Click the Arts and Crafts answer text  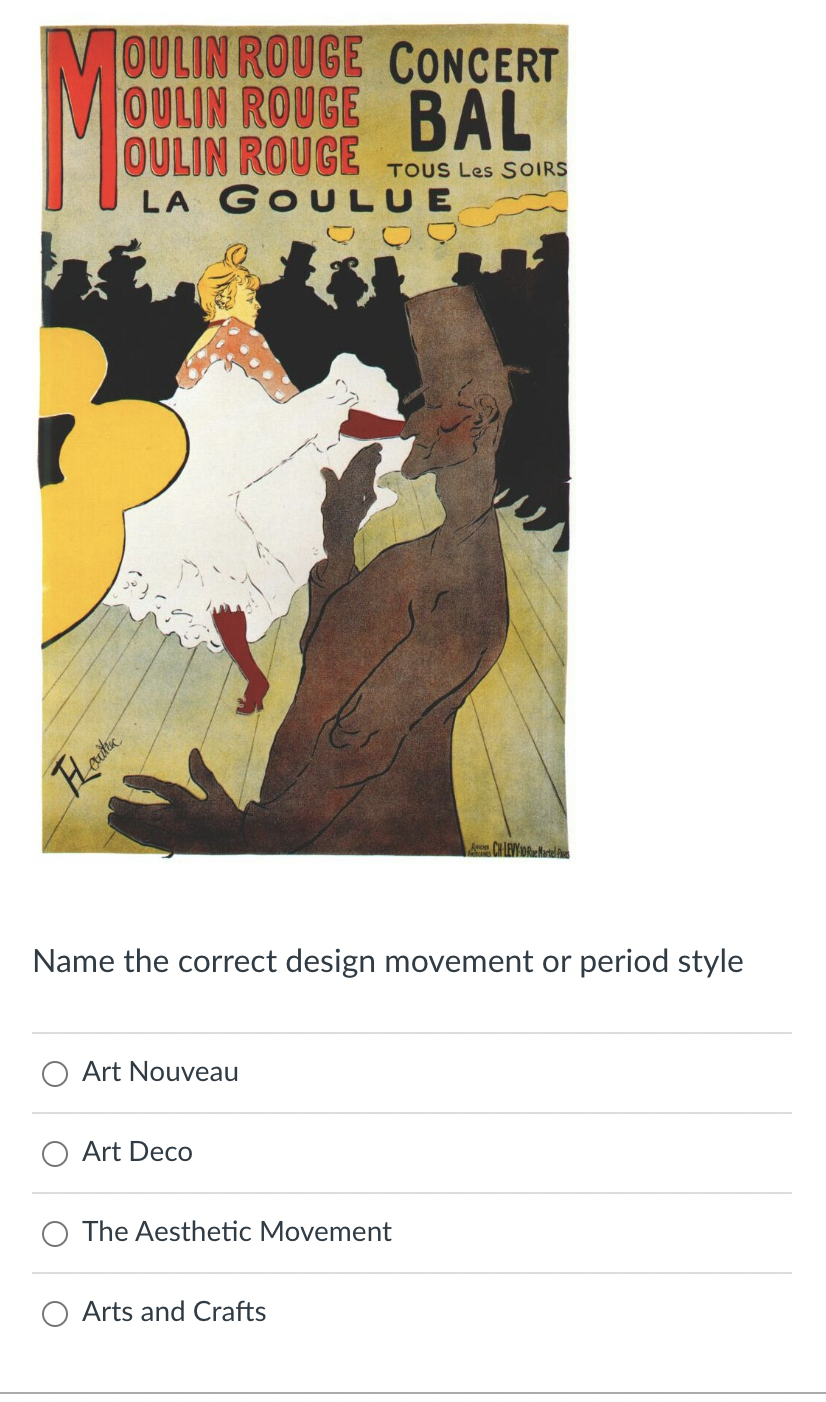(x=173, y=1312)
